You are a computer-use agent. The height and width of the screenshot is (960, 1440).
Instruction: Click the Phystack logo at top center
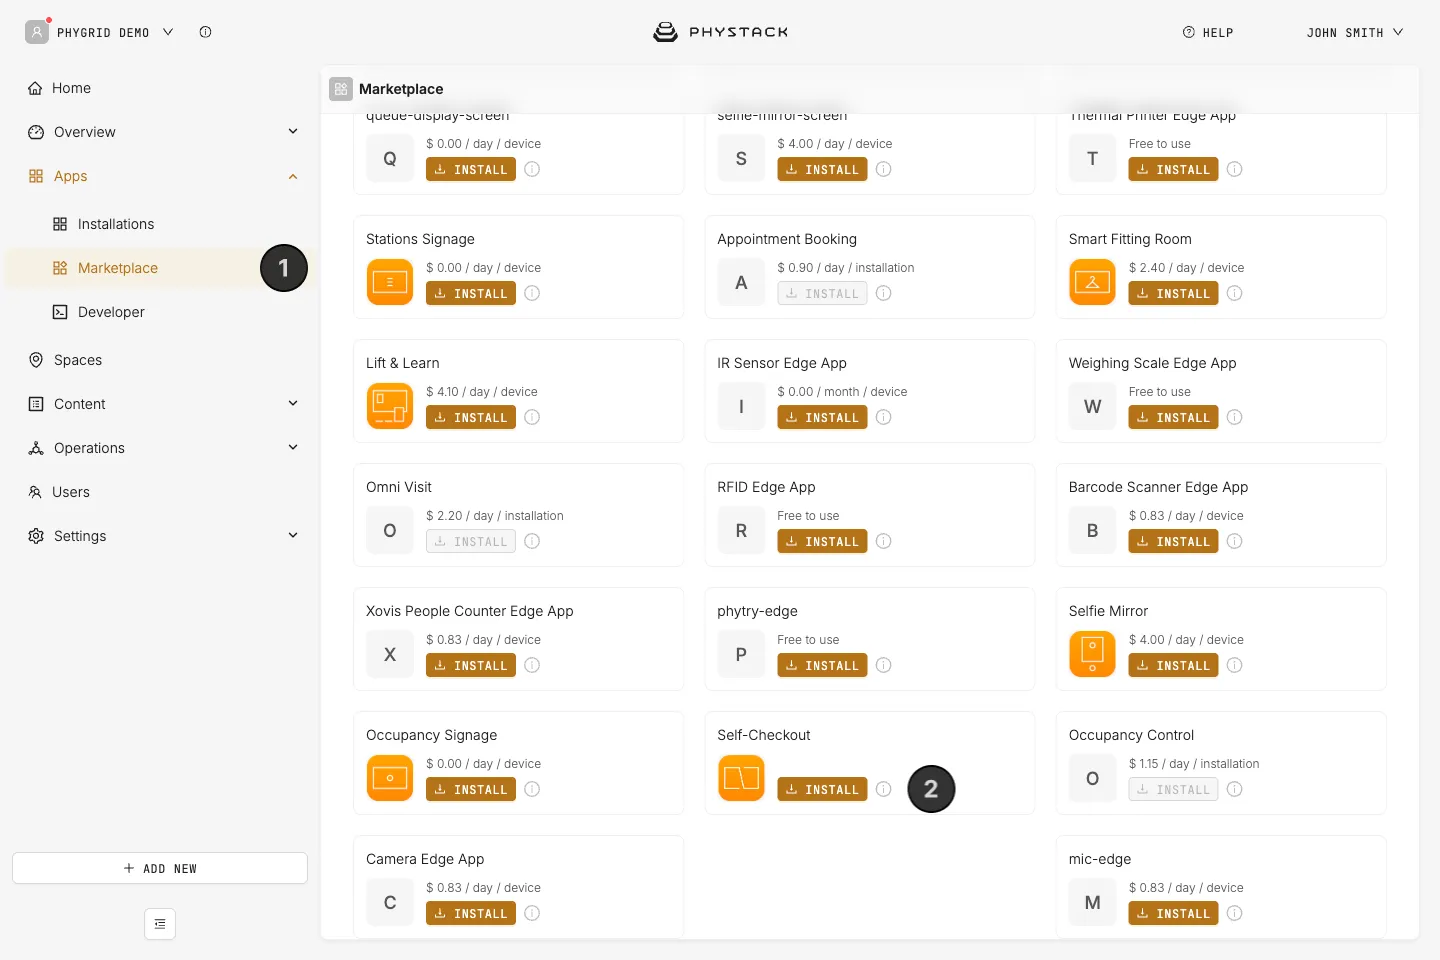(x=720, y=32)
